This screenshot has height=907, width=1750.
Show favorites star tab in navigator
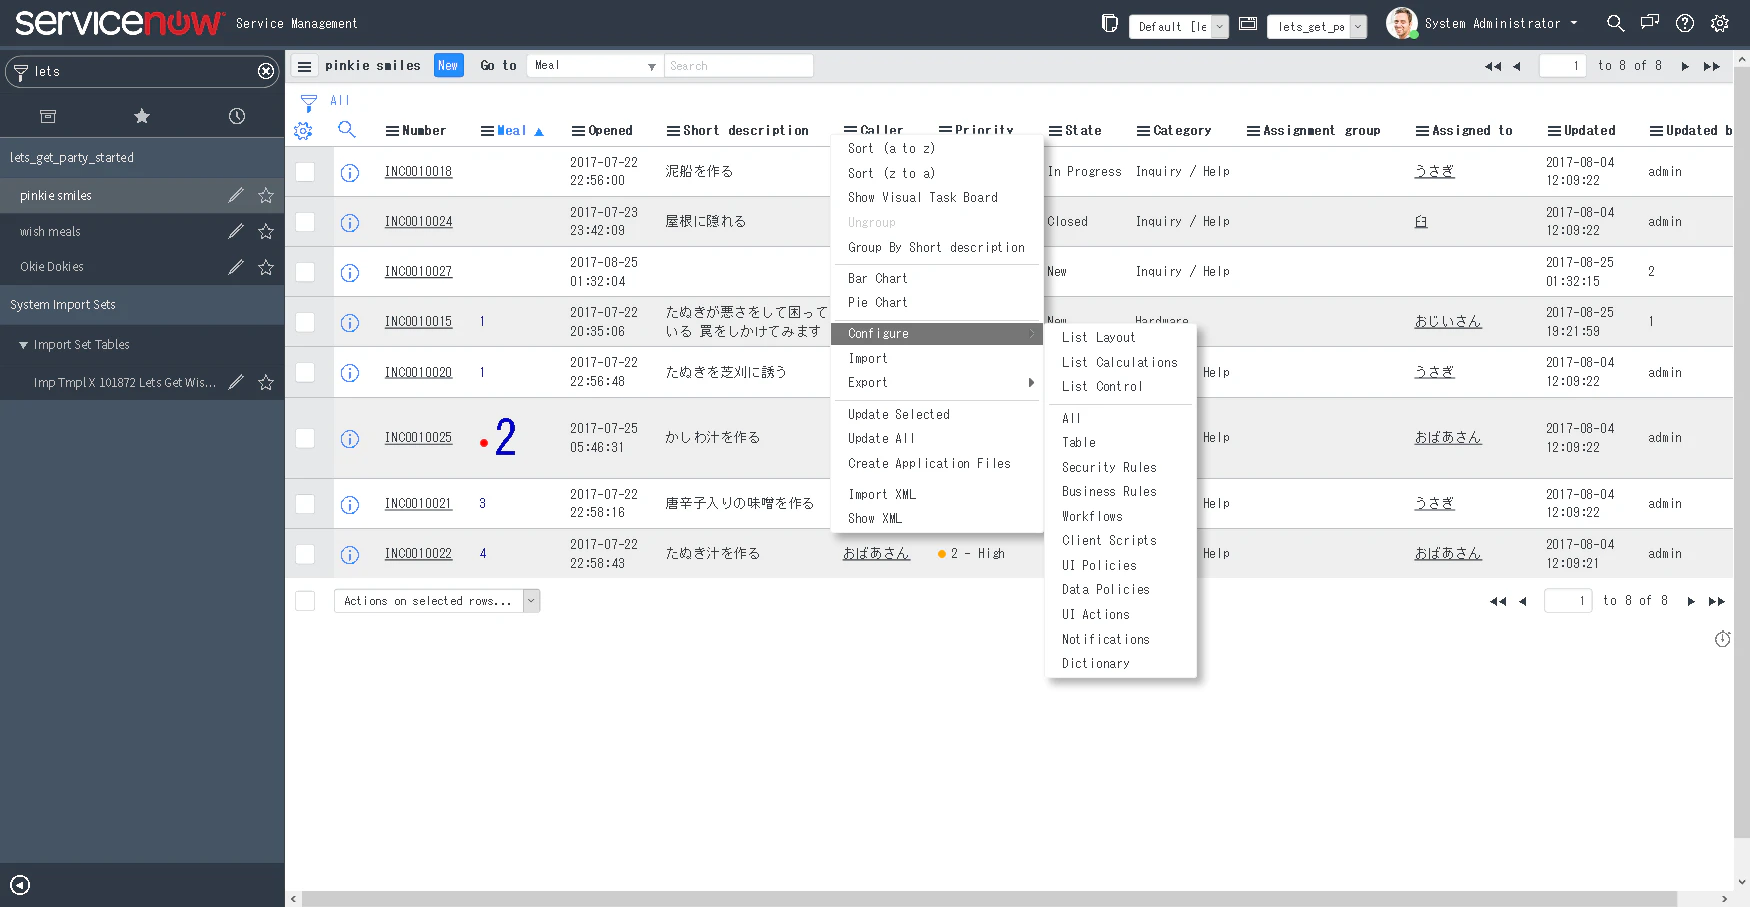(142, 116)
